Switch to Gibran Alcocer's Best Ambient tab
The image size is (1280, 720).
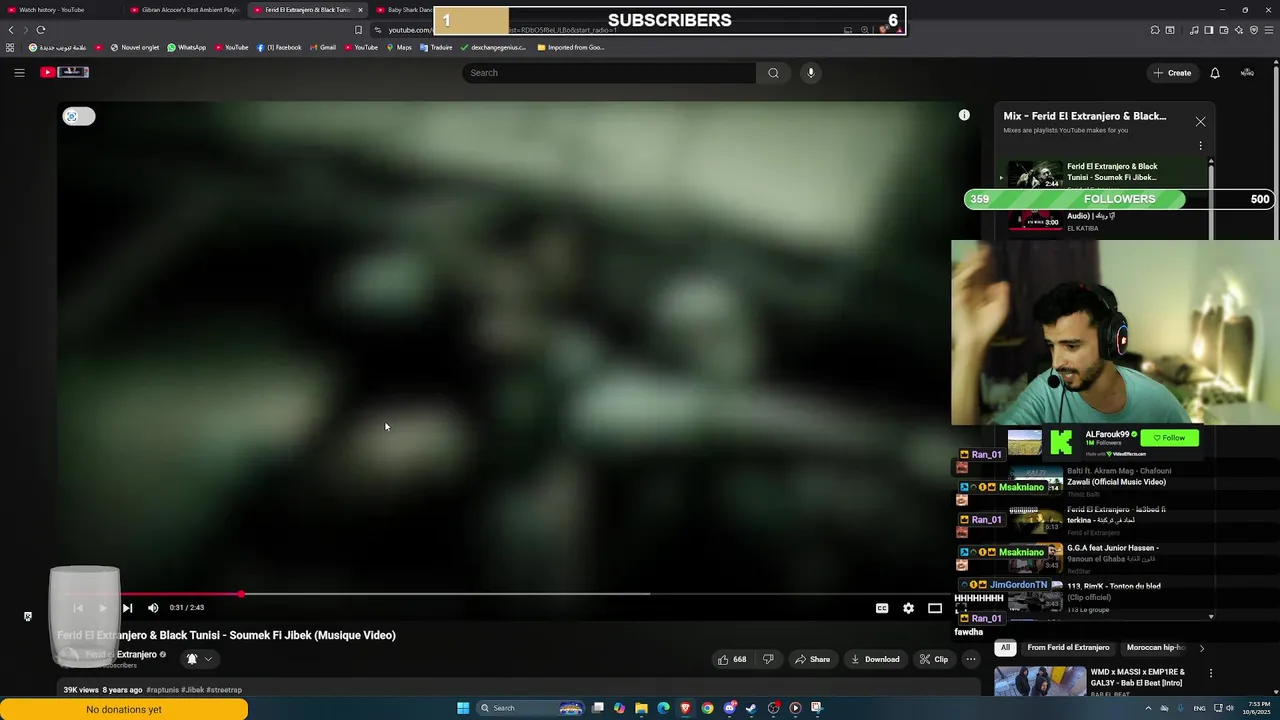pos(185,10)
